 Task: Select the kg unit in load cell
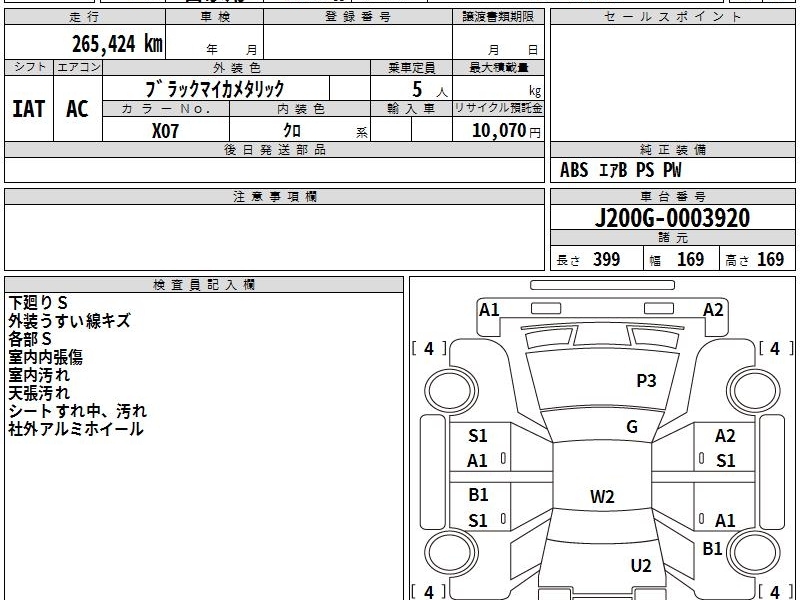pyautogui.click(x=535, y=91)
